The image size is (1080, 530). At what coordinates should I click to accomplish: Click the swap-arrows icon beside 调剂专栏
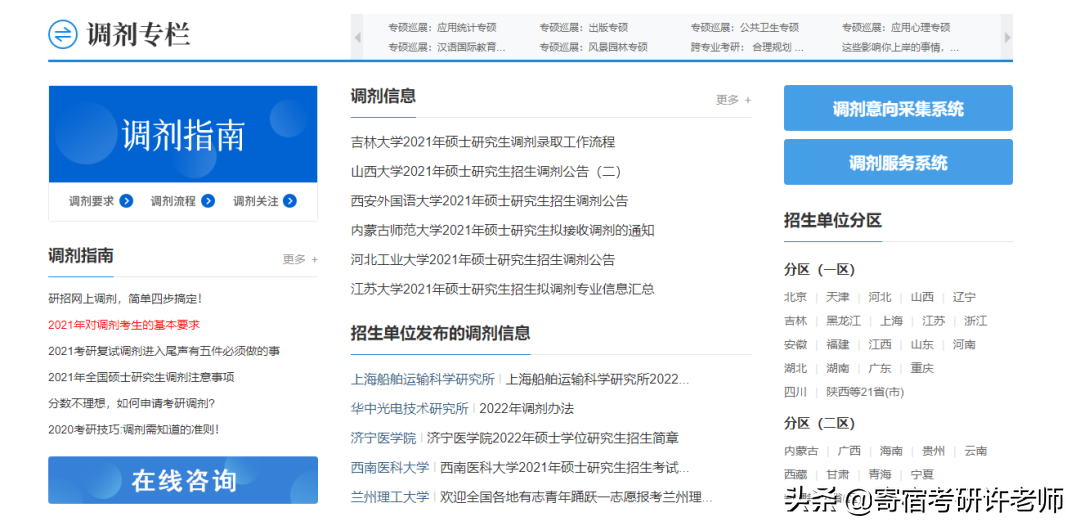[63, 34]
